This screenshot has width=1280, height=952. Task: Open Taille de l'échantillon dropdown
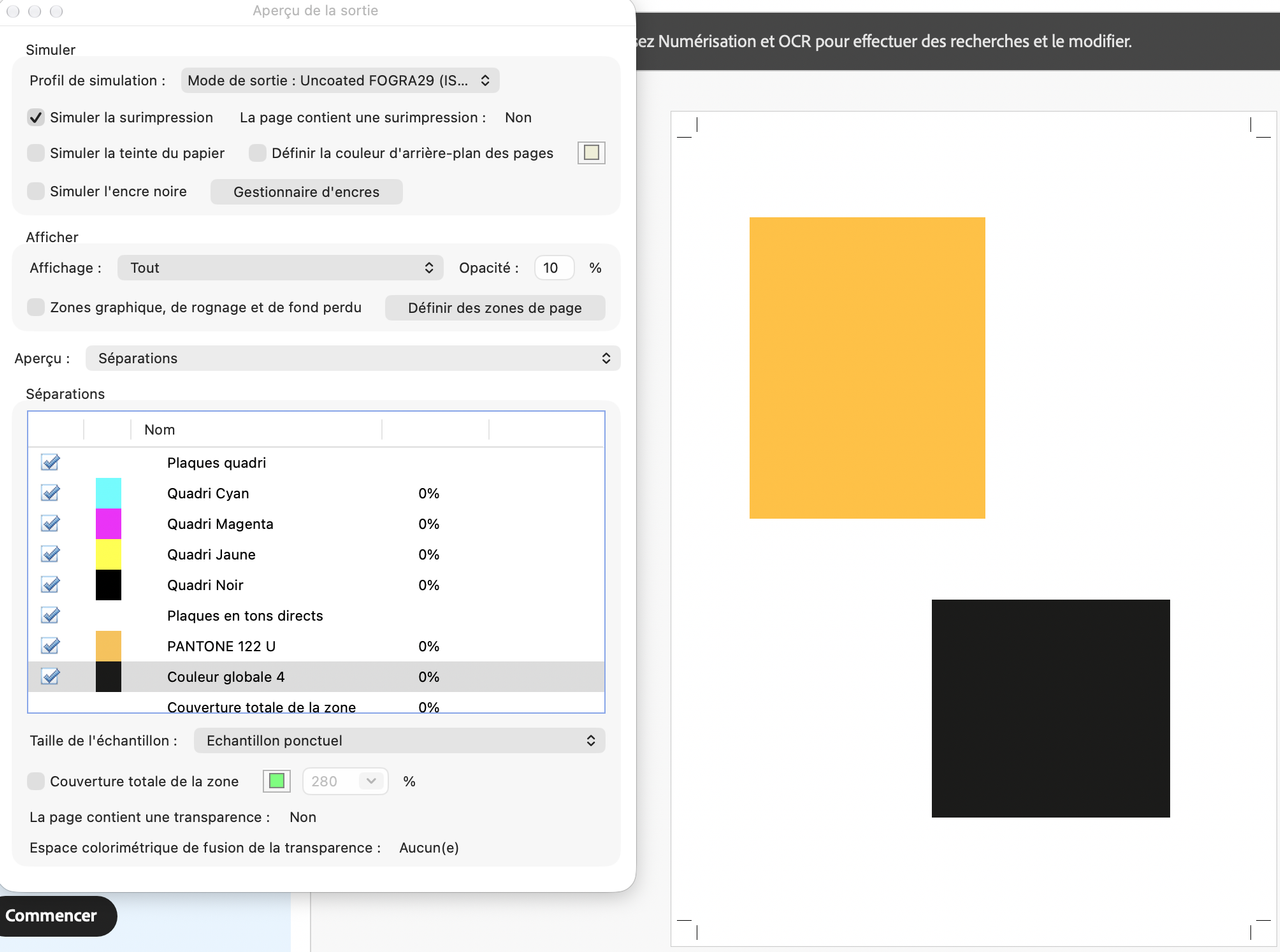pyautogui.click(x=399, y=741)
